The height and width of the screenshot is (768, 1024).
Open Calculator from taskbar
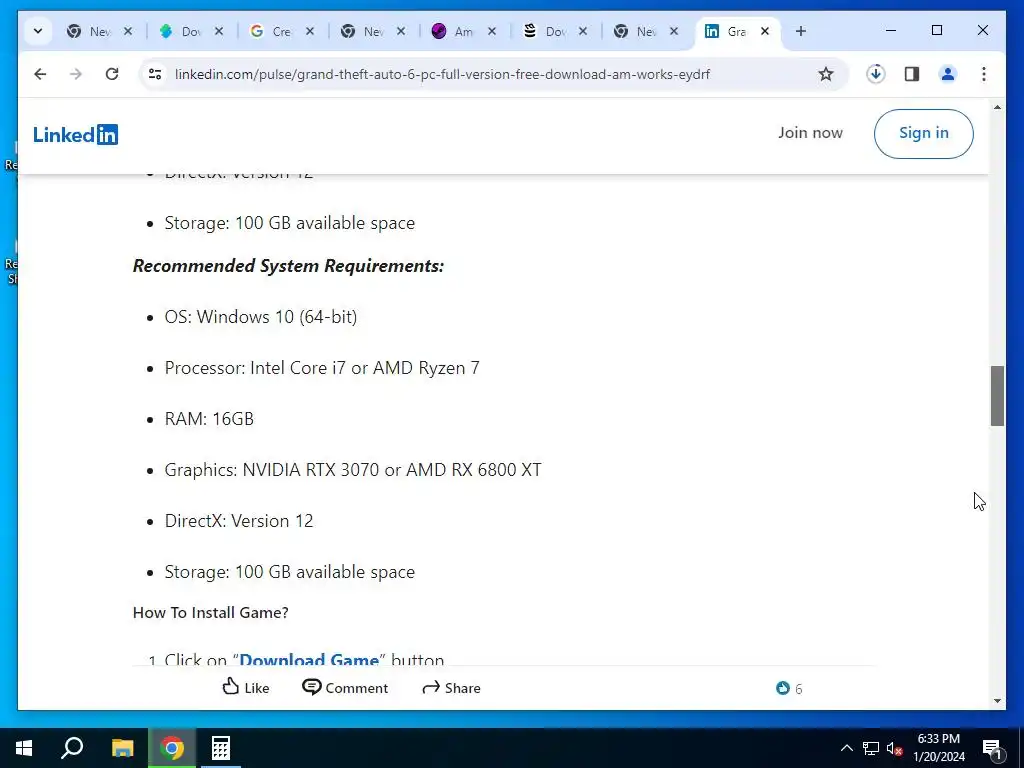[x=221, y=748]
